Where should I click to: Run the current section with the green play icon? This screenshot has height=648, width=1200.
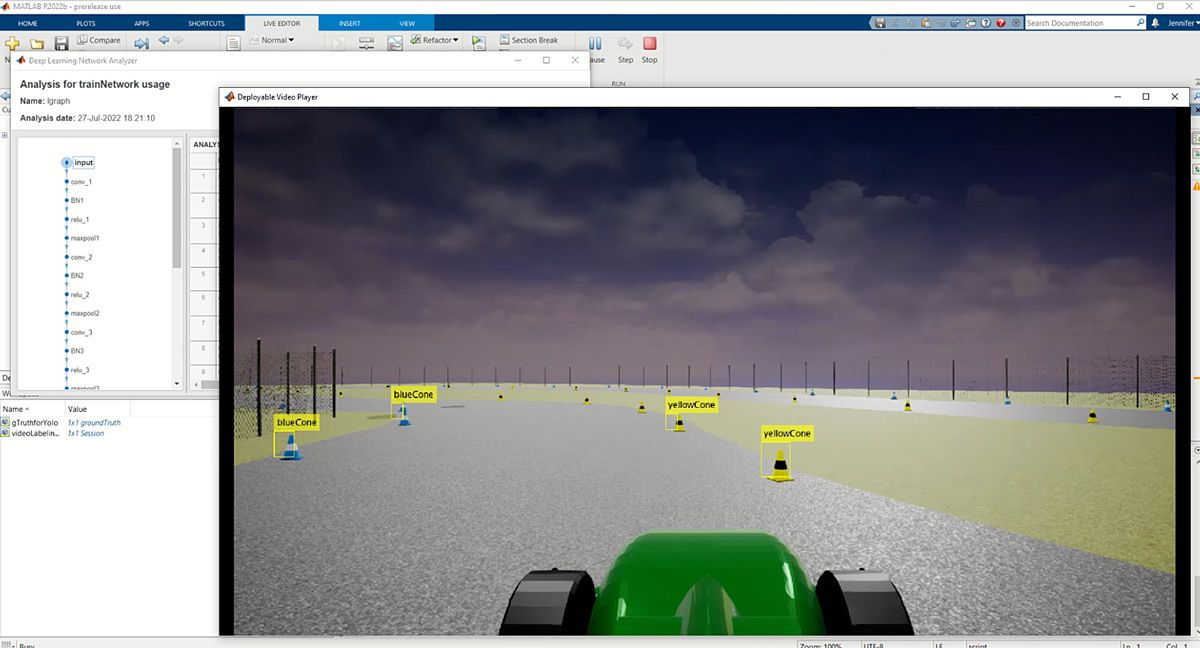[477, 41]
